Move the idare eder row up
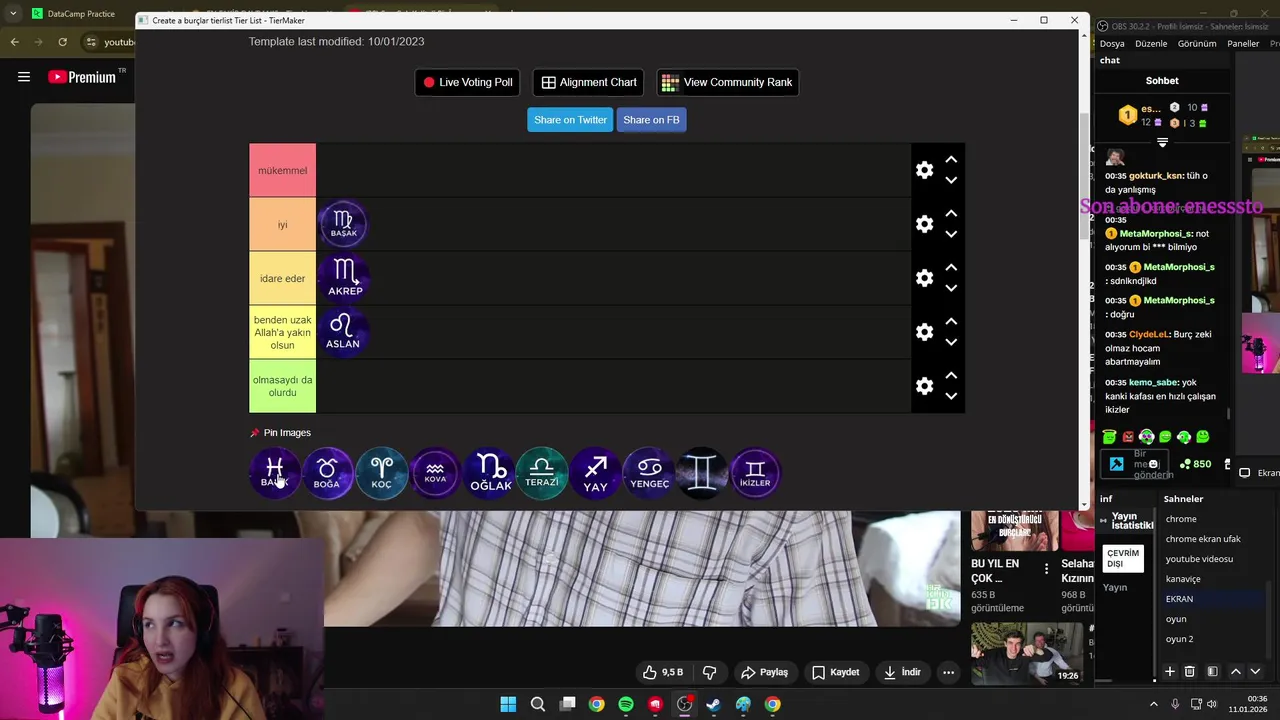This screenshot has height=720, width=1280. [951, 268]
